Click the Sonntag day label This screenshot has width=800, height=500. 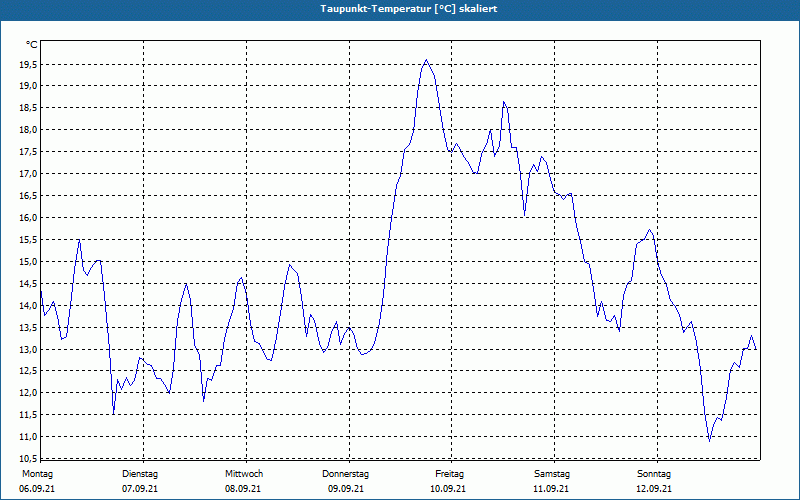pos(654,474)
